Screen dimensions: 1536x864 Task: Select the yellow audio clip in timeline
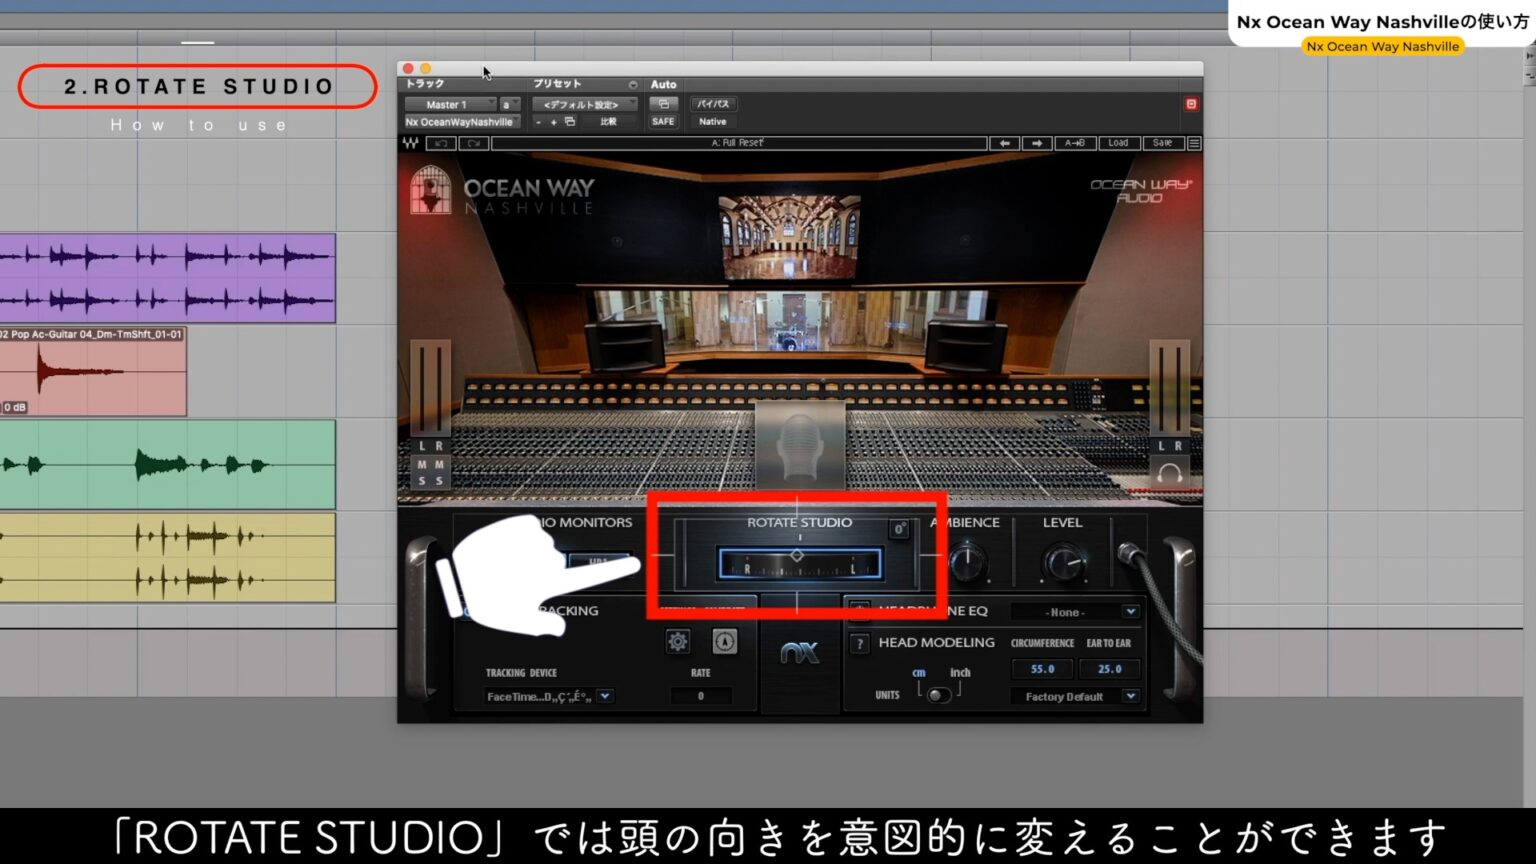click(x=167, y=558)
